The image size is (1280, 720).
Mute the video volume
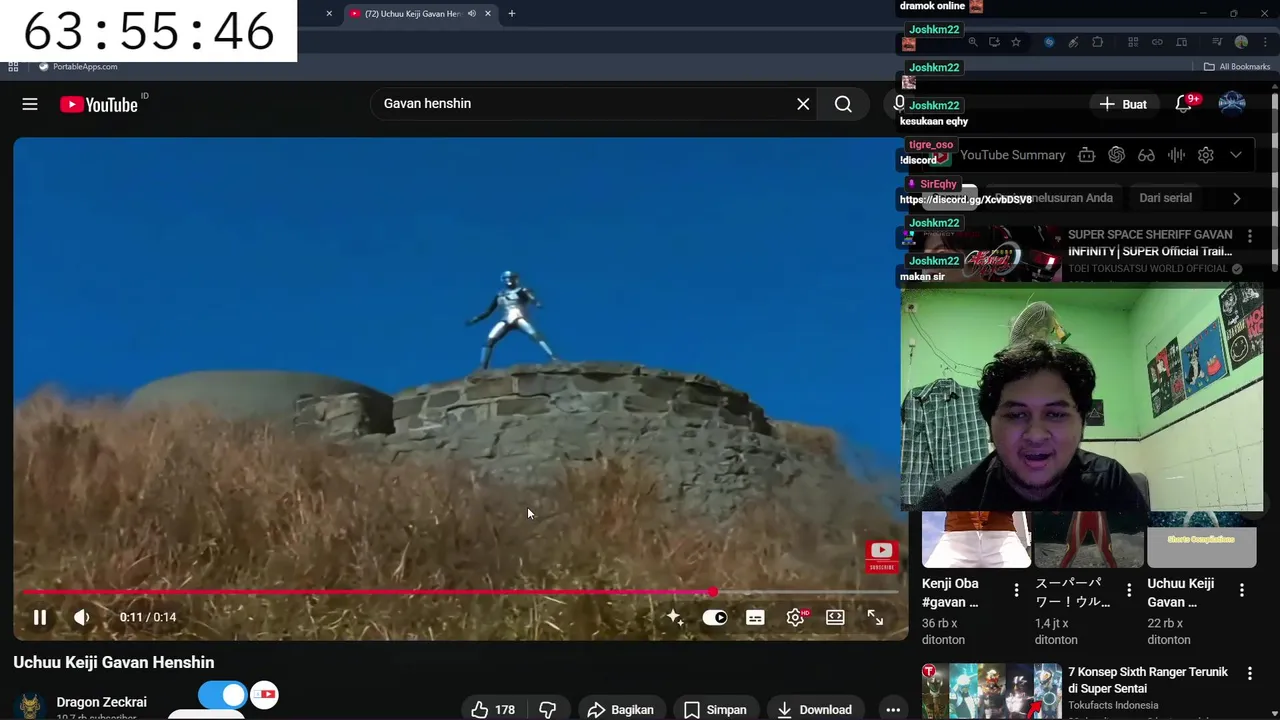click(x=82, y=618)
